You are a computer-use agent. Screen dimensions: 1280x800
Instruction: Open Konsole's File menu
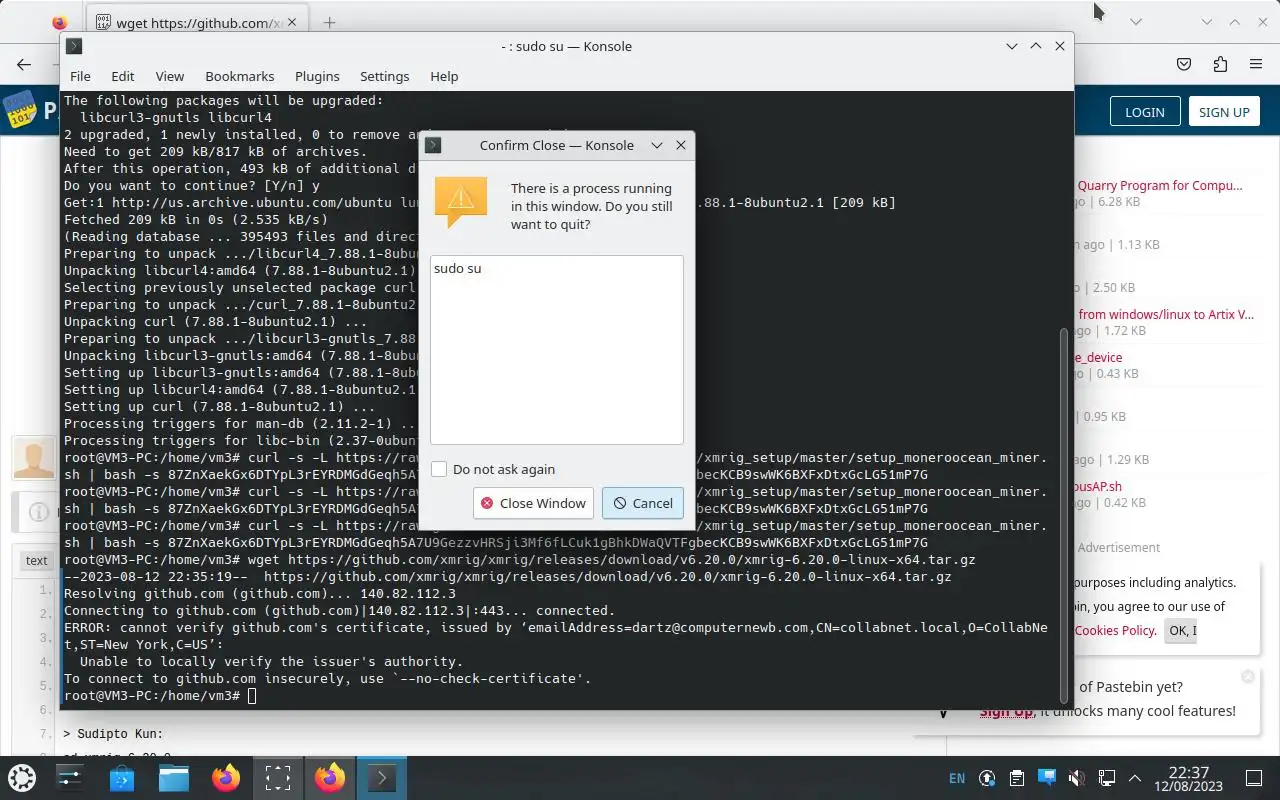pos(80,76)
